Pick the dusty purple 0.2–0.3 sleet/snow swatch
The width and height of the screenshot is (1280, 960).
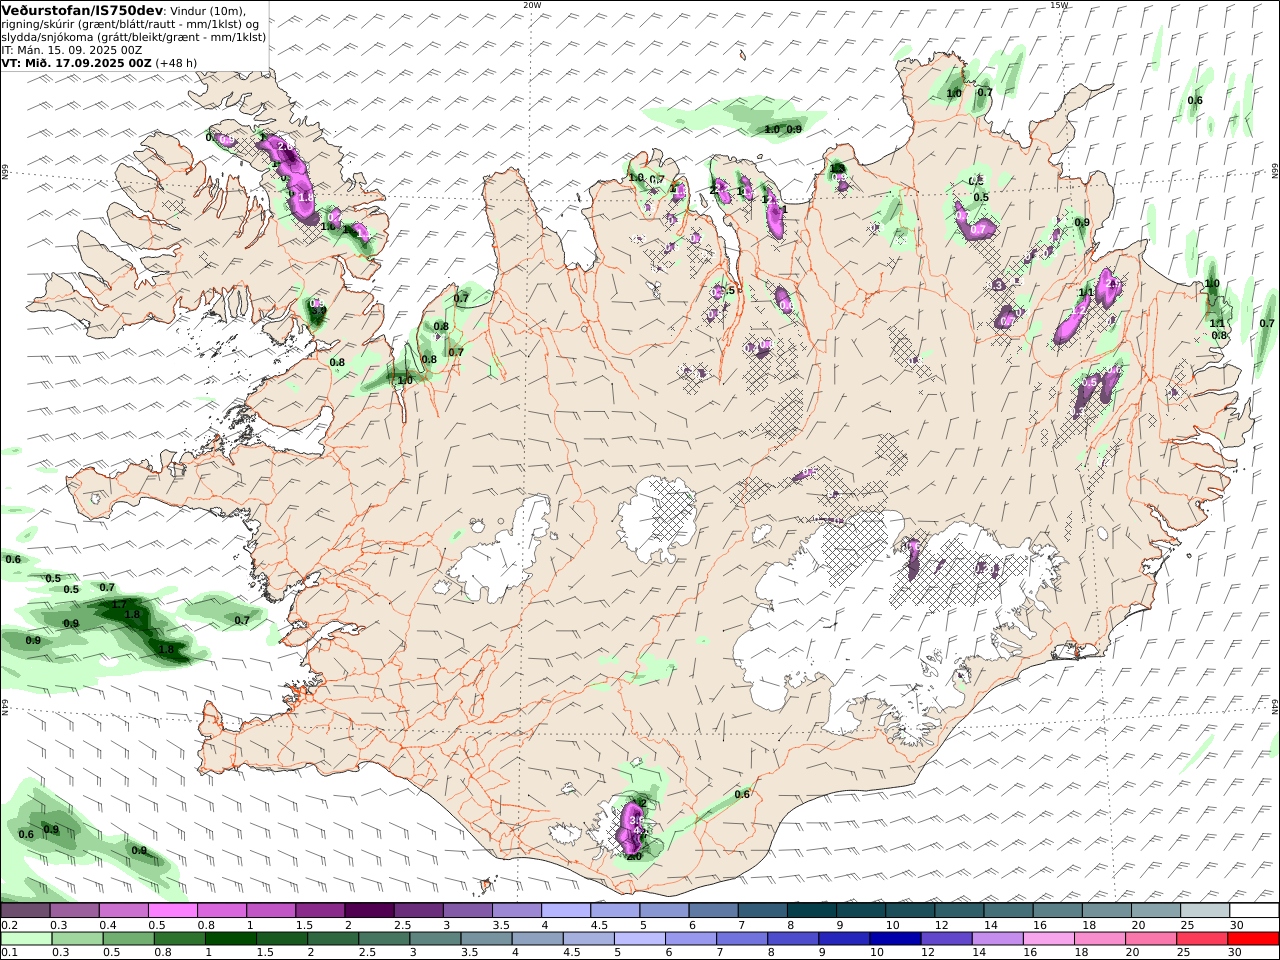(x=25, y=910)
